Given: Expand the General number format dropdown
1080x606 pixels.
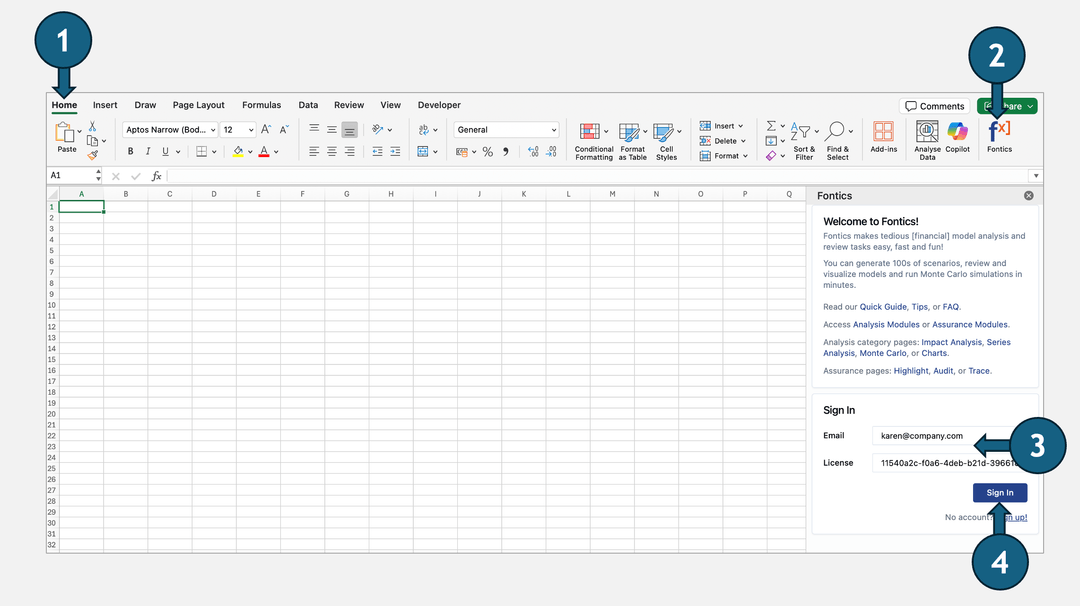Looking at the screenshot, I should [553, 130].
